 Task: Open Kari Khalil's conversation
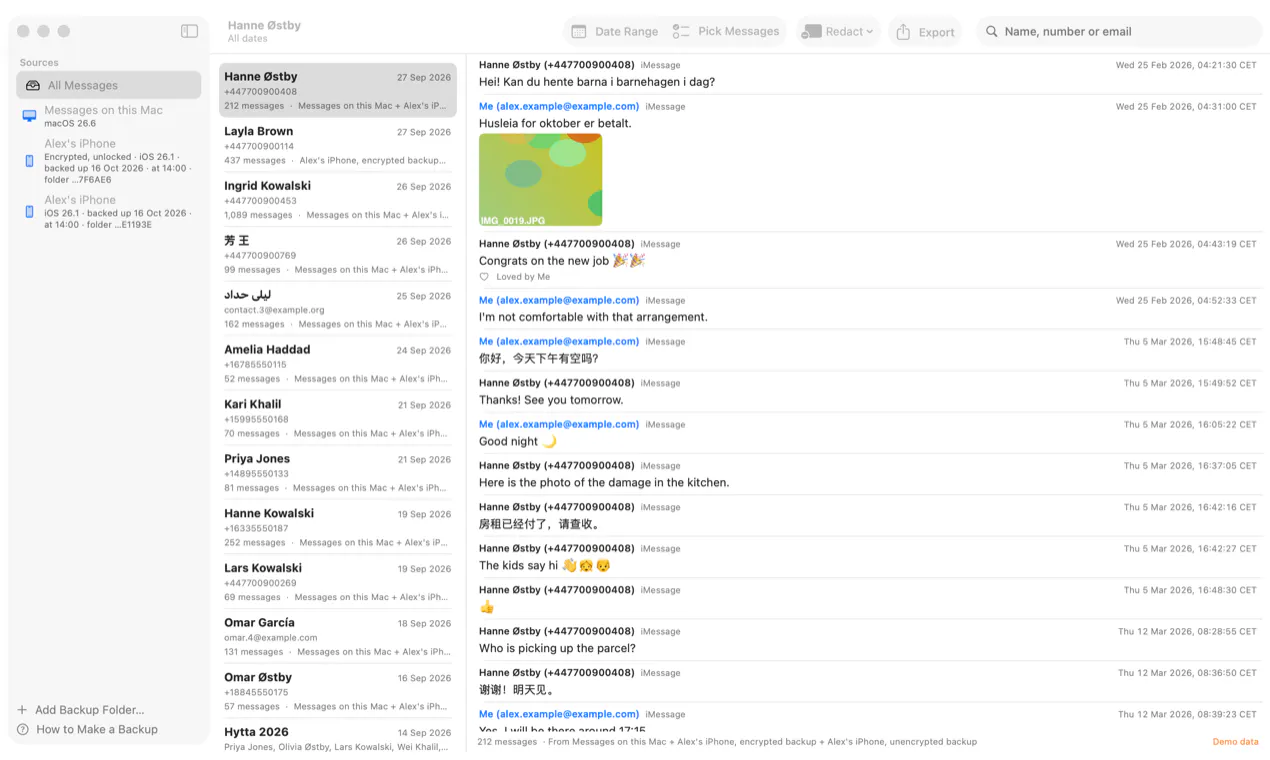338,419
